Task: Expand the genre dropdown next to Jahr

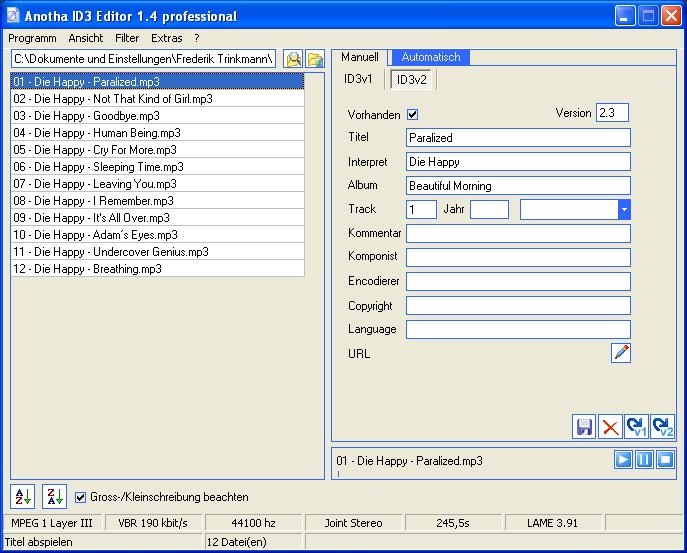Action: tap(624, 209)
